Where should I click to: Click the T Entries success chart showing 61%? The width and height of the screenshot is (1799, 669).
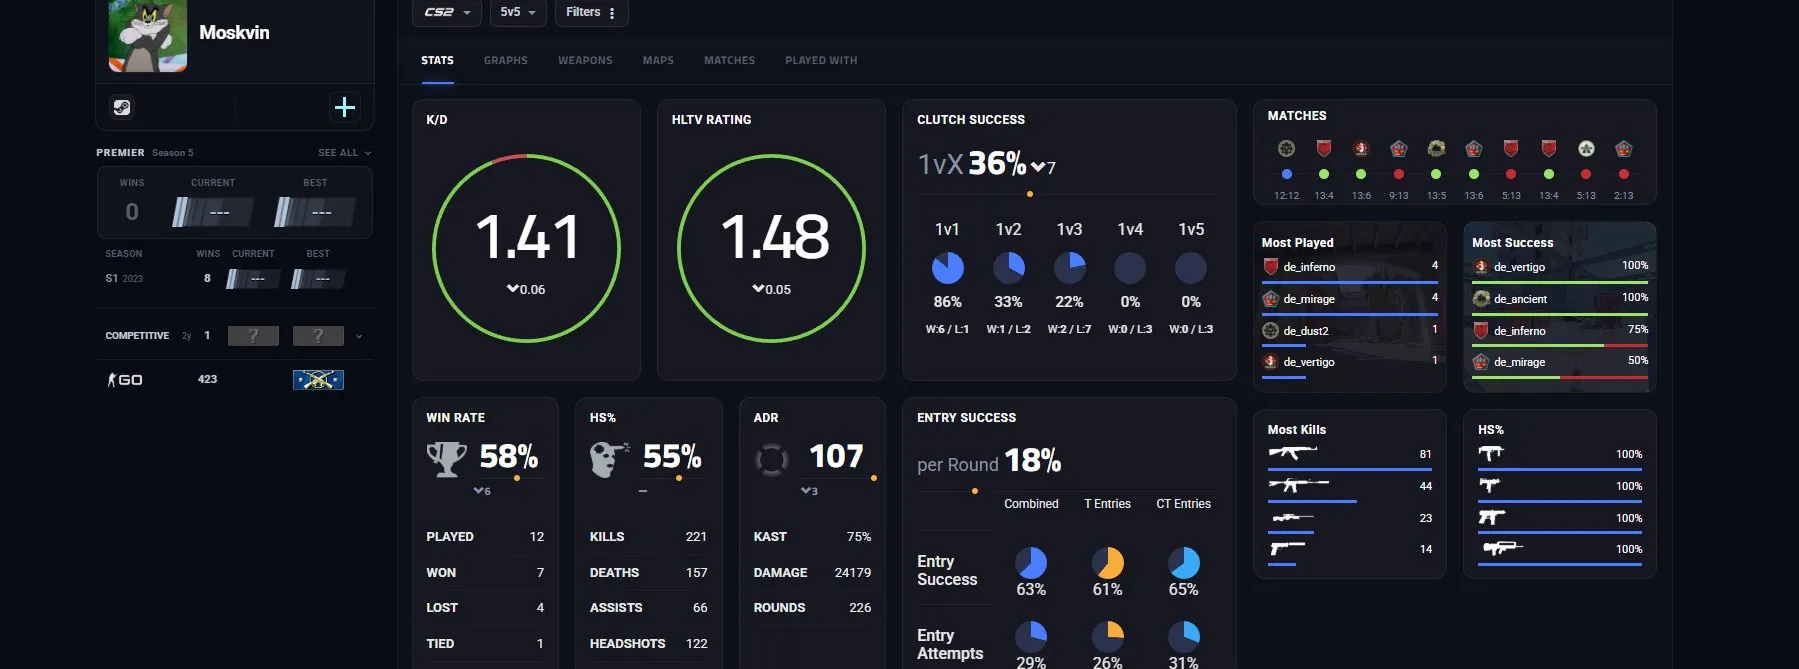click(x=1107, y=563)
